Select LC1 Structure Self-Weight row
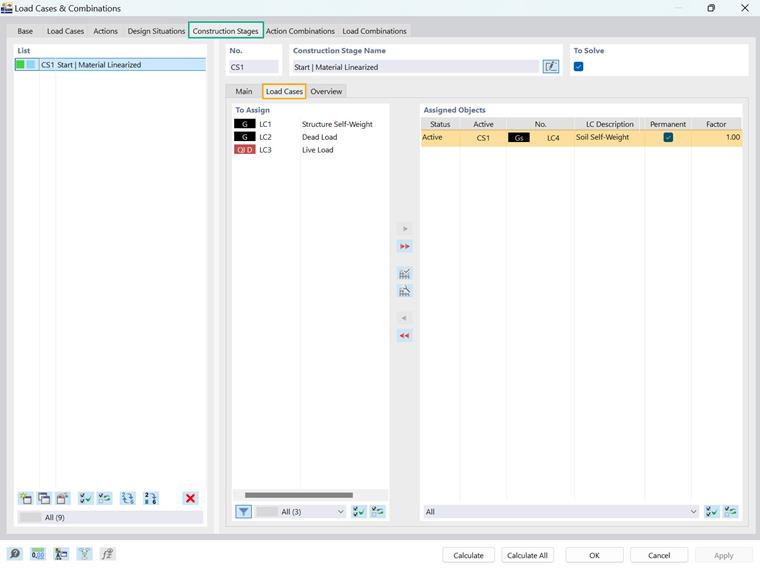The image size is (760, 570). [x=310, y=124]
